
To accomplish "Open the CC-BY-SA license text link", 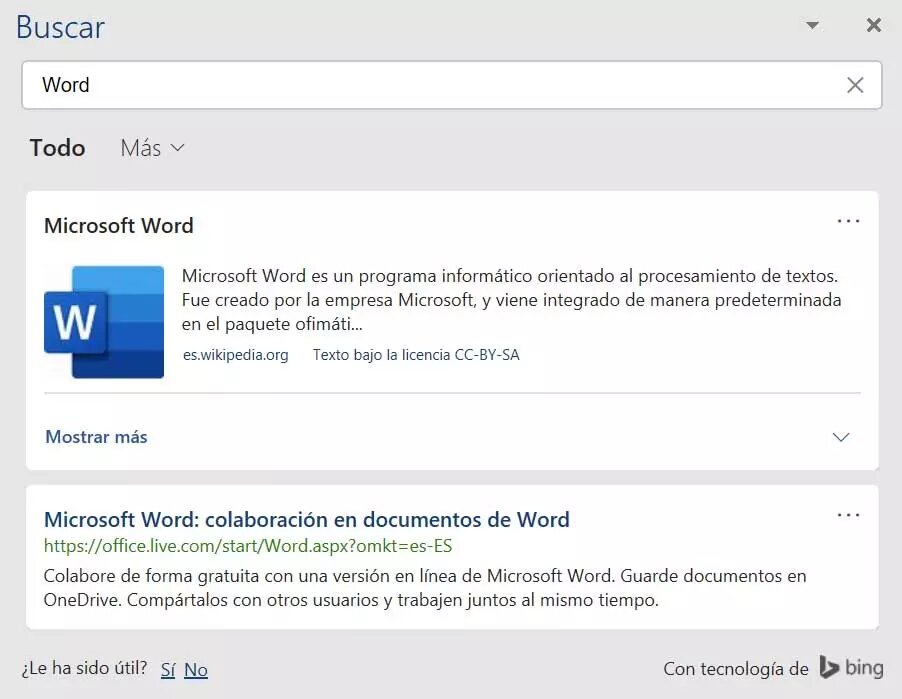I will (416, 355).
